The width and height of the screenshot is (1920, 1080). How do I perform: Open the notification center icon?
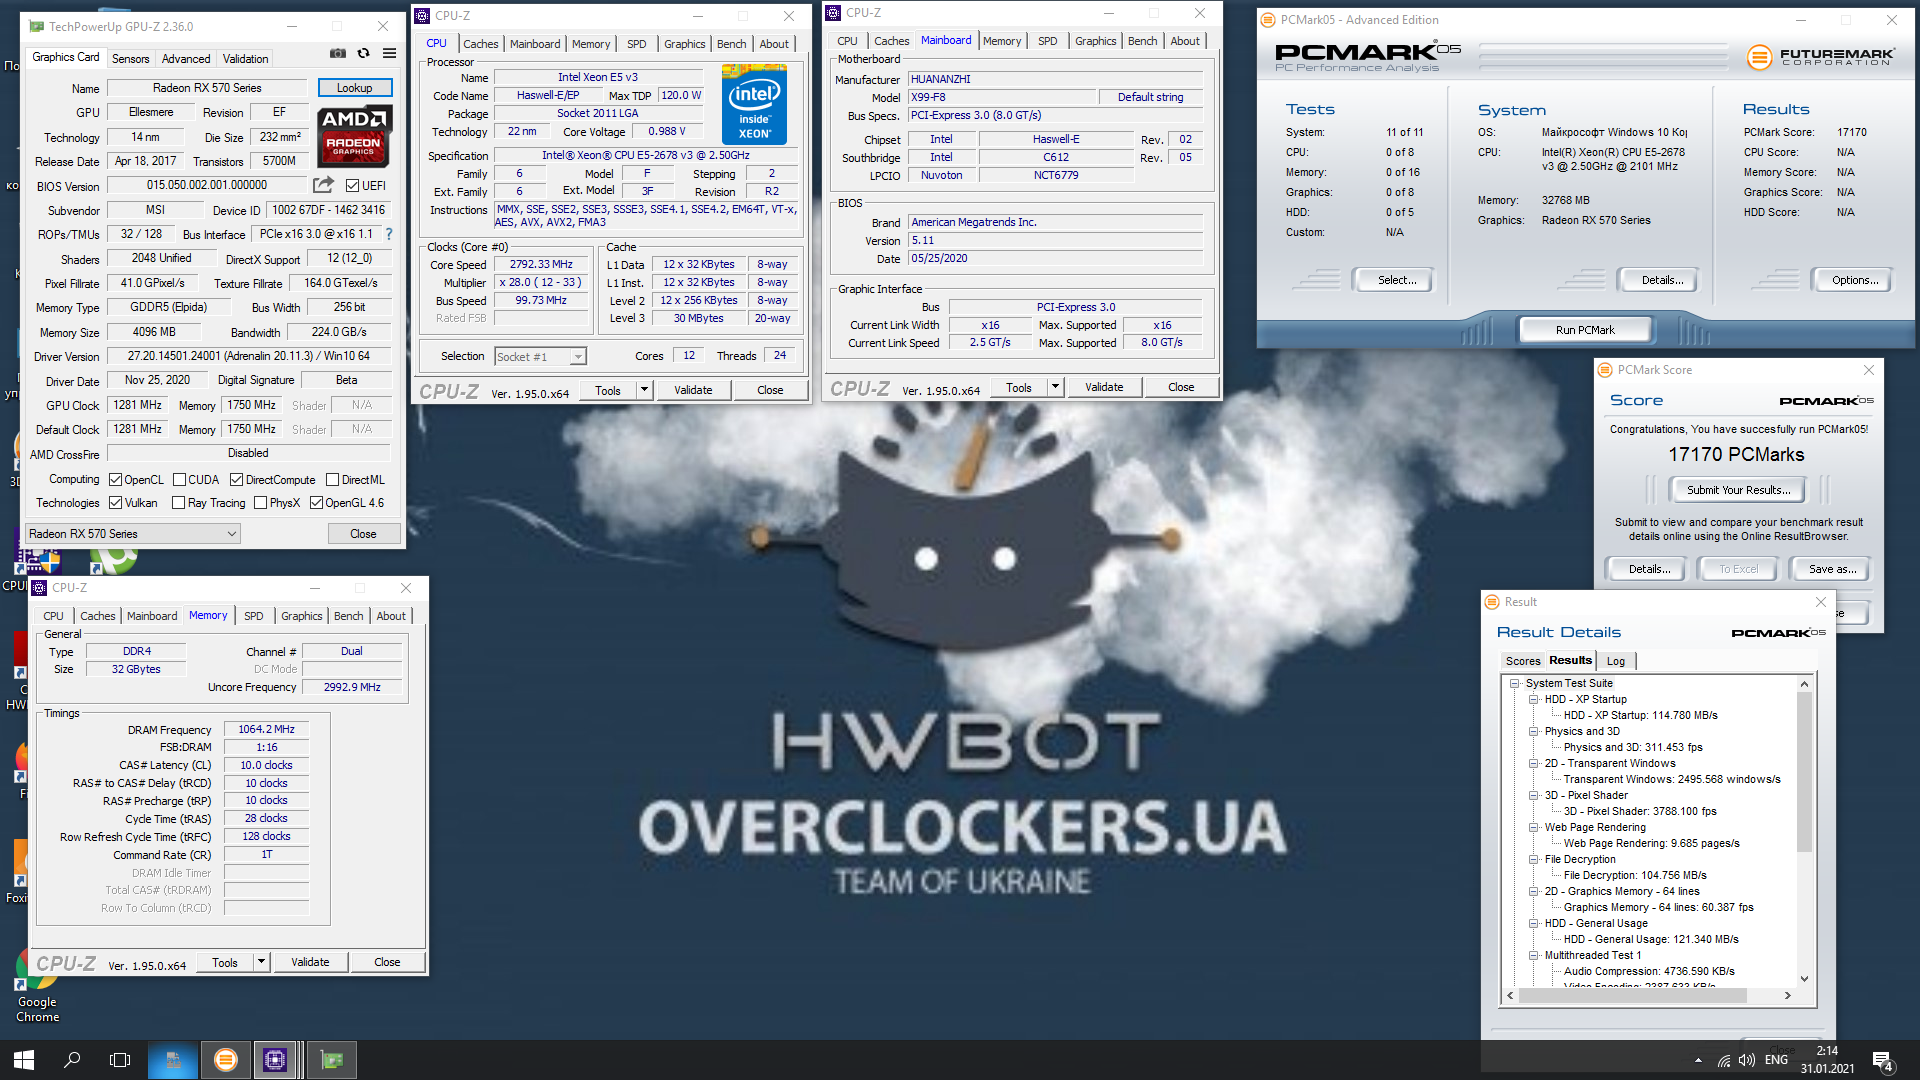tap(1882, 1061)
